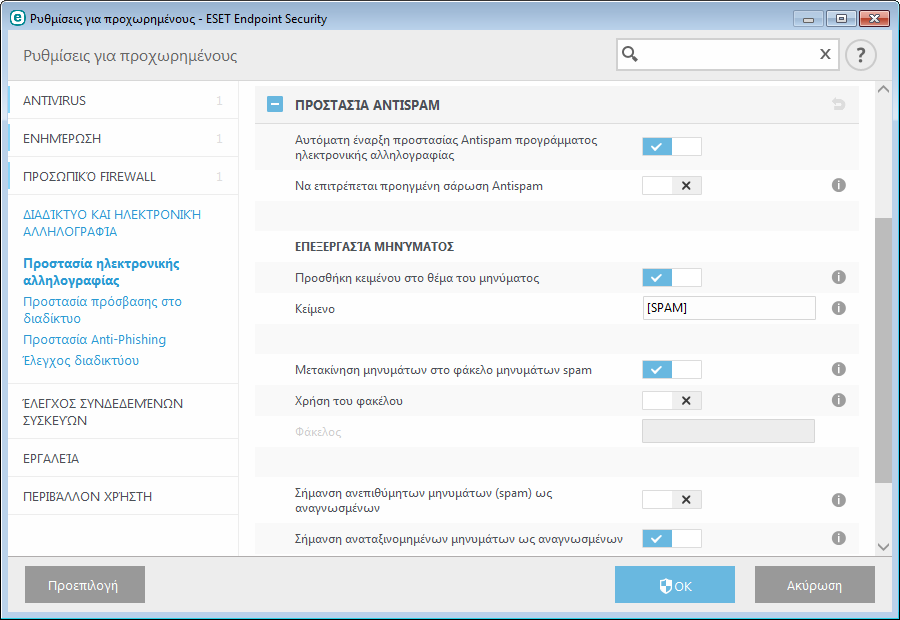Click the ESET logo in title bar

[x=18, y=18]
